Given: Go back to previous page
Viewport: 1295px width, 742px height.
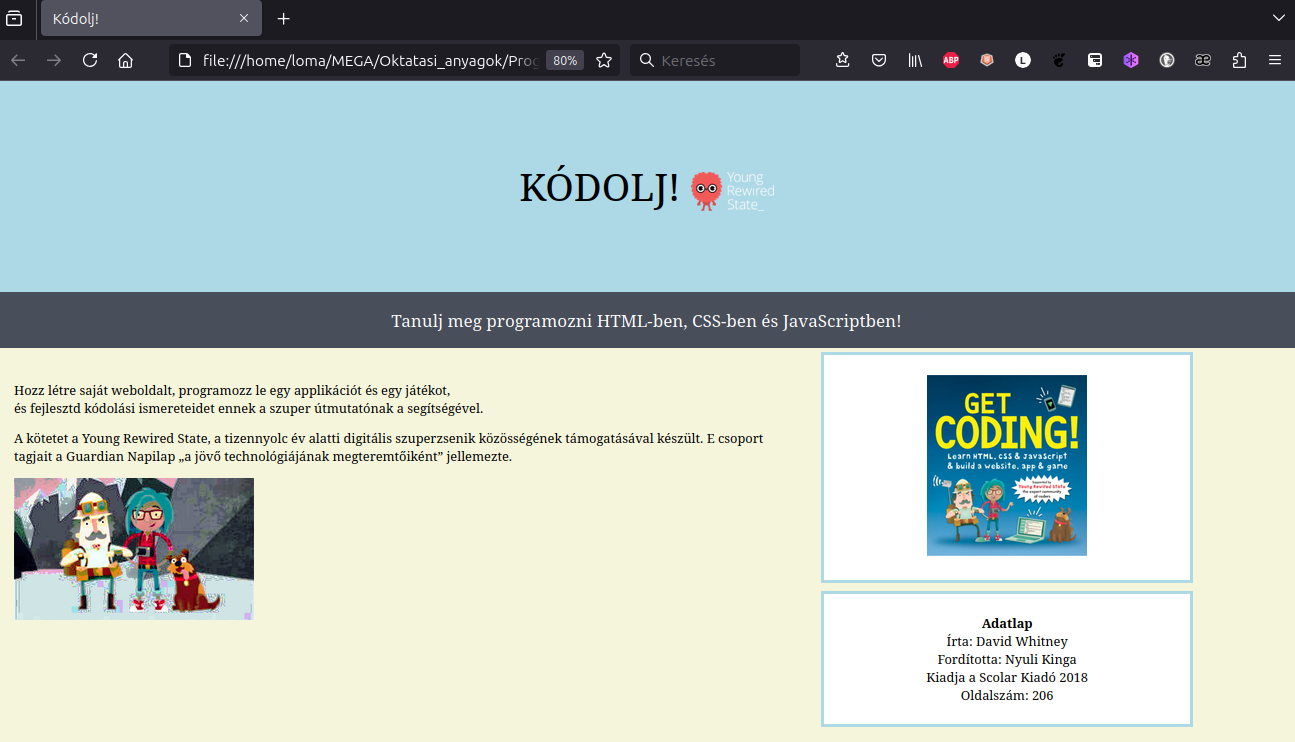Looking at the screenshot, I should pos(18,60).
